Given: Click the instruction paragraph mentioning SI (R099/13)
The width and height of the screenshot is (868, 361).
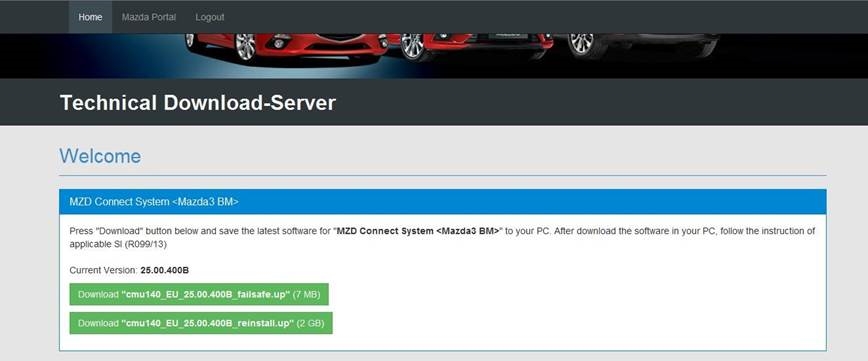Looking at the screenshot, I should [x=442, y=237].
